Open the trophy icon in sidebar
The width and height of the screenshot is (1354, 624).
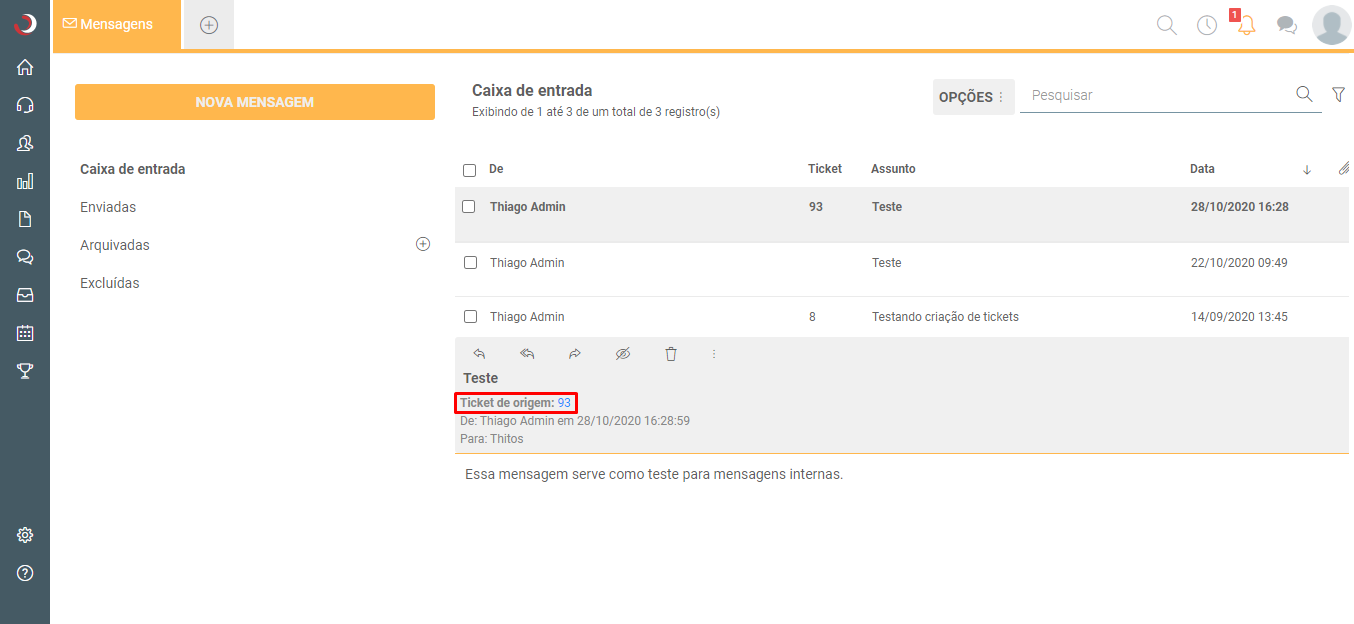25,371
